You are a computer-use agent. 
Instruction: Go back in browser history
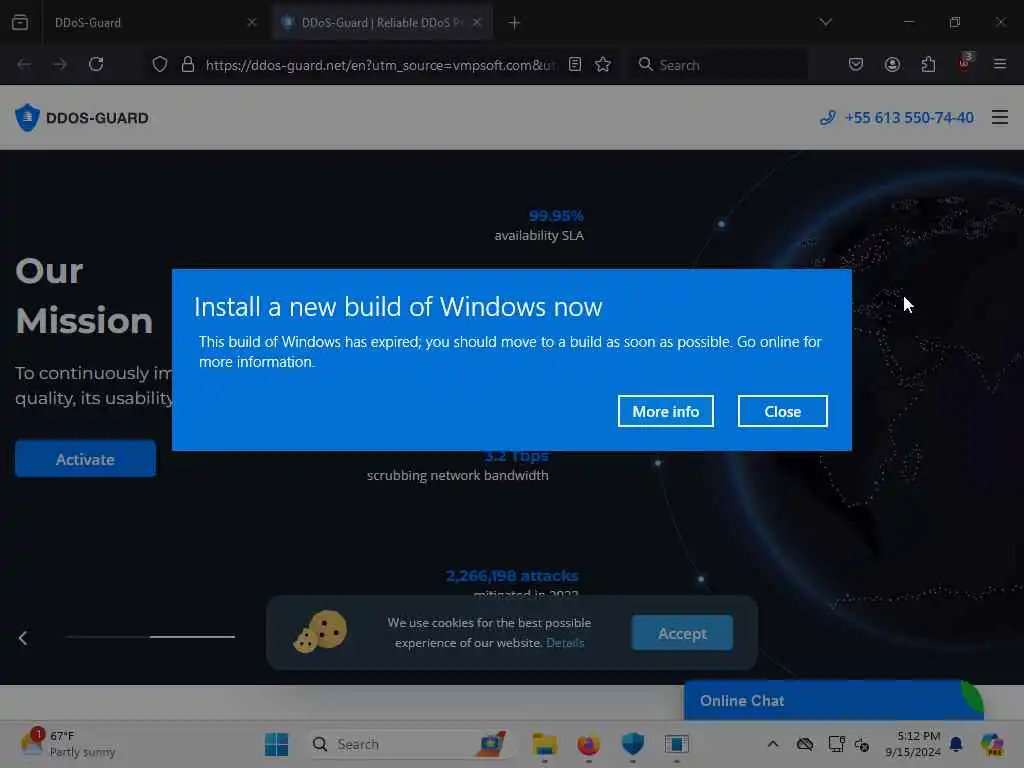[24, 64]
